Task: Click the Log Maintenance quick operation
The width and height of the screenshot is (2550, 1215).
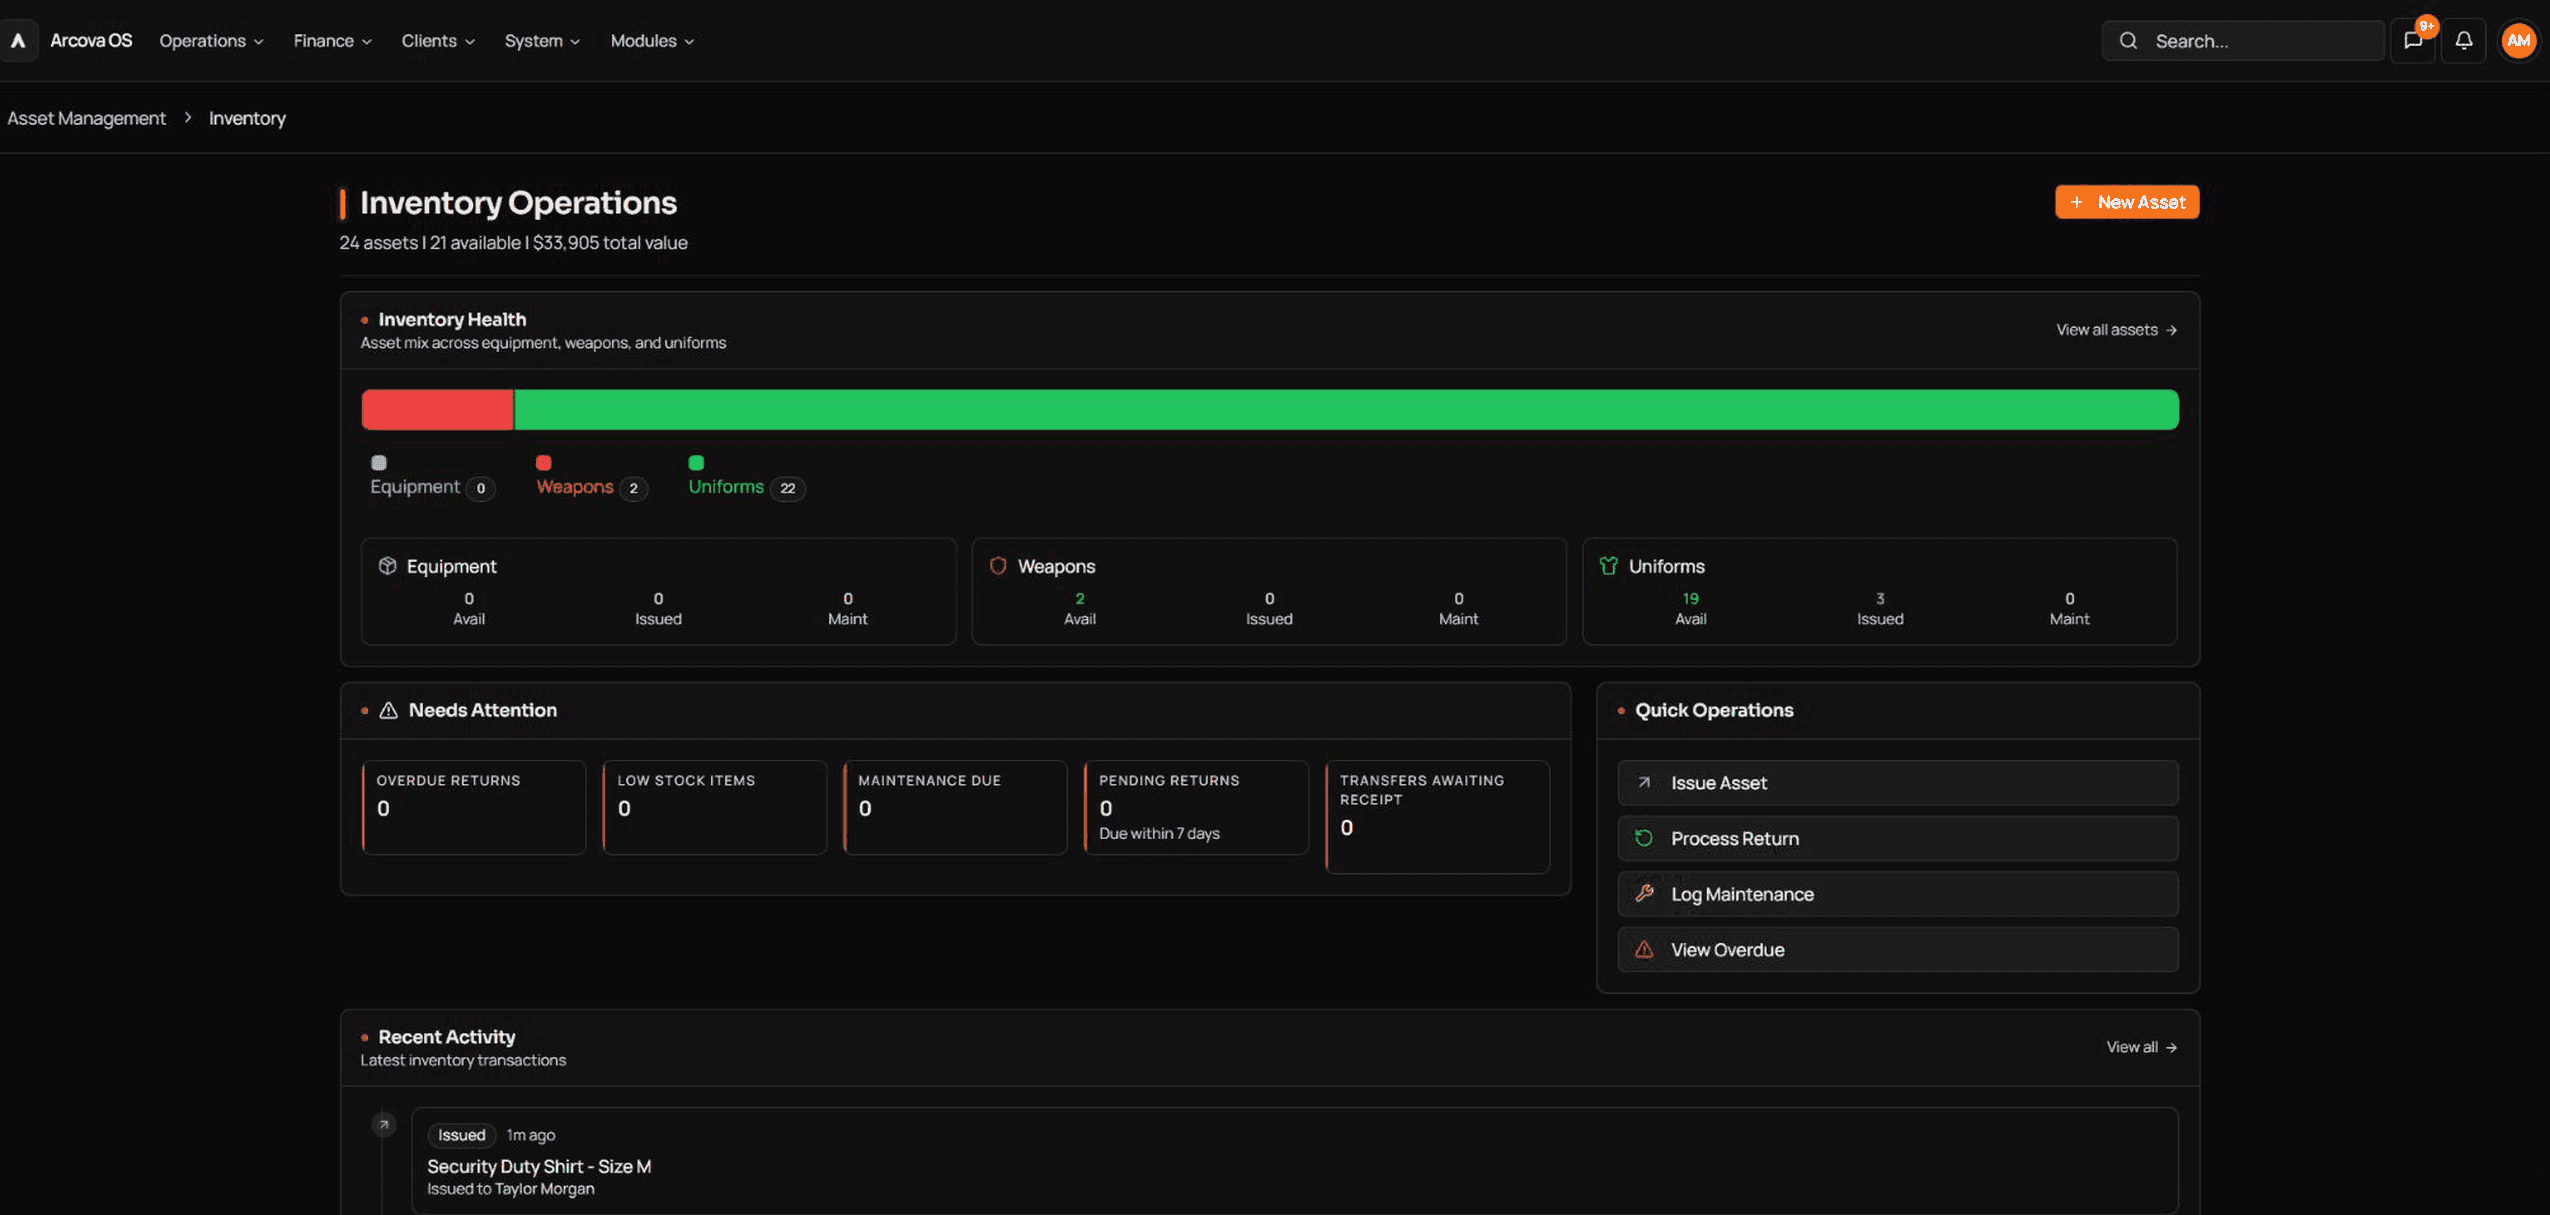Action: point(1897,894)
